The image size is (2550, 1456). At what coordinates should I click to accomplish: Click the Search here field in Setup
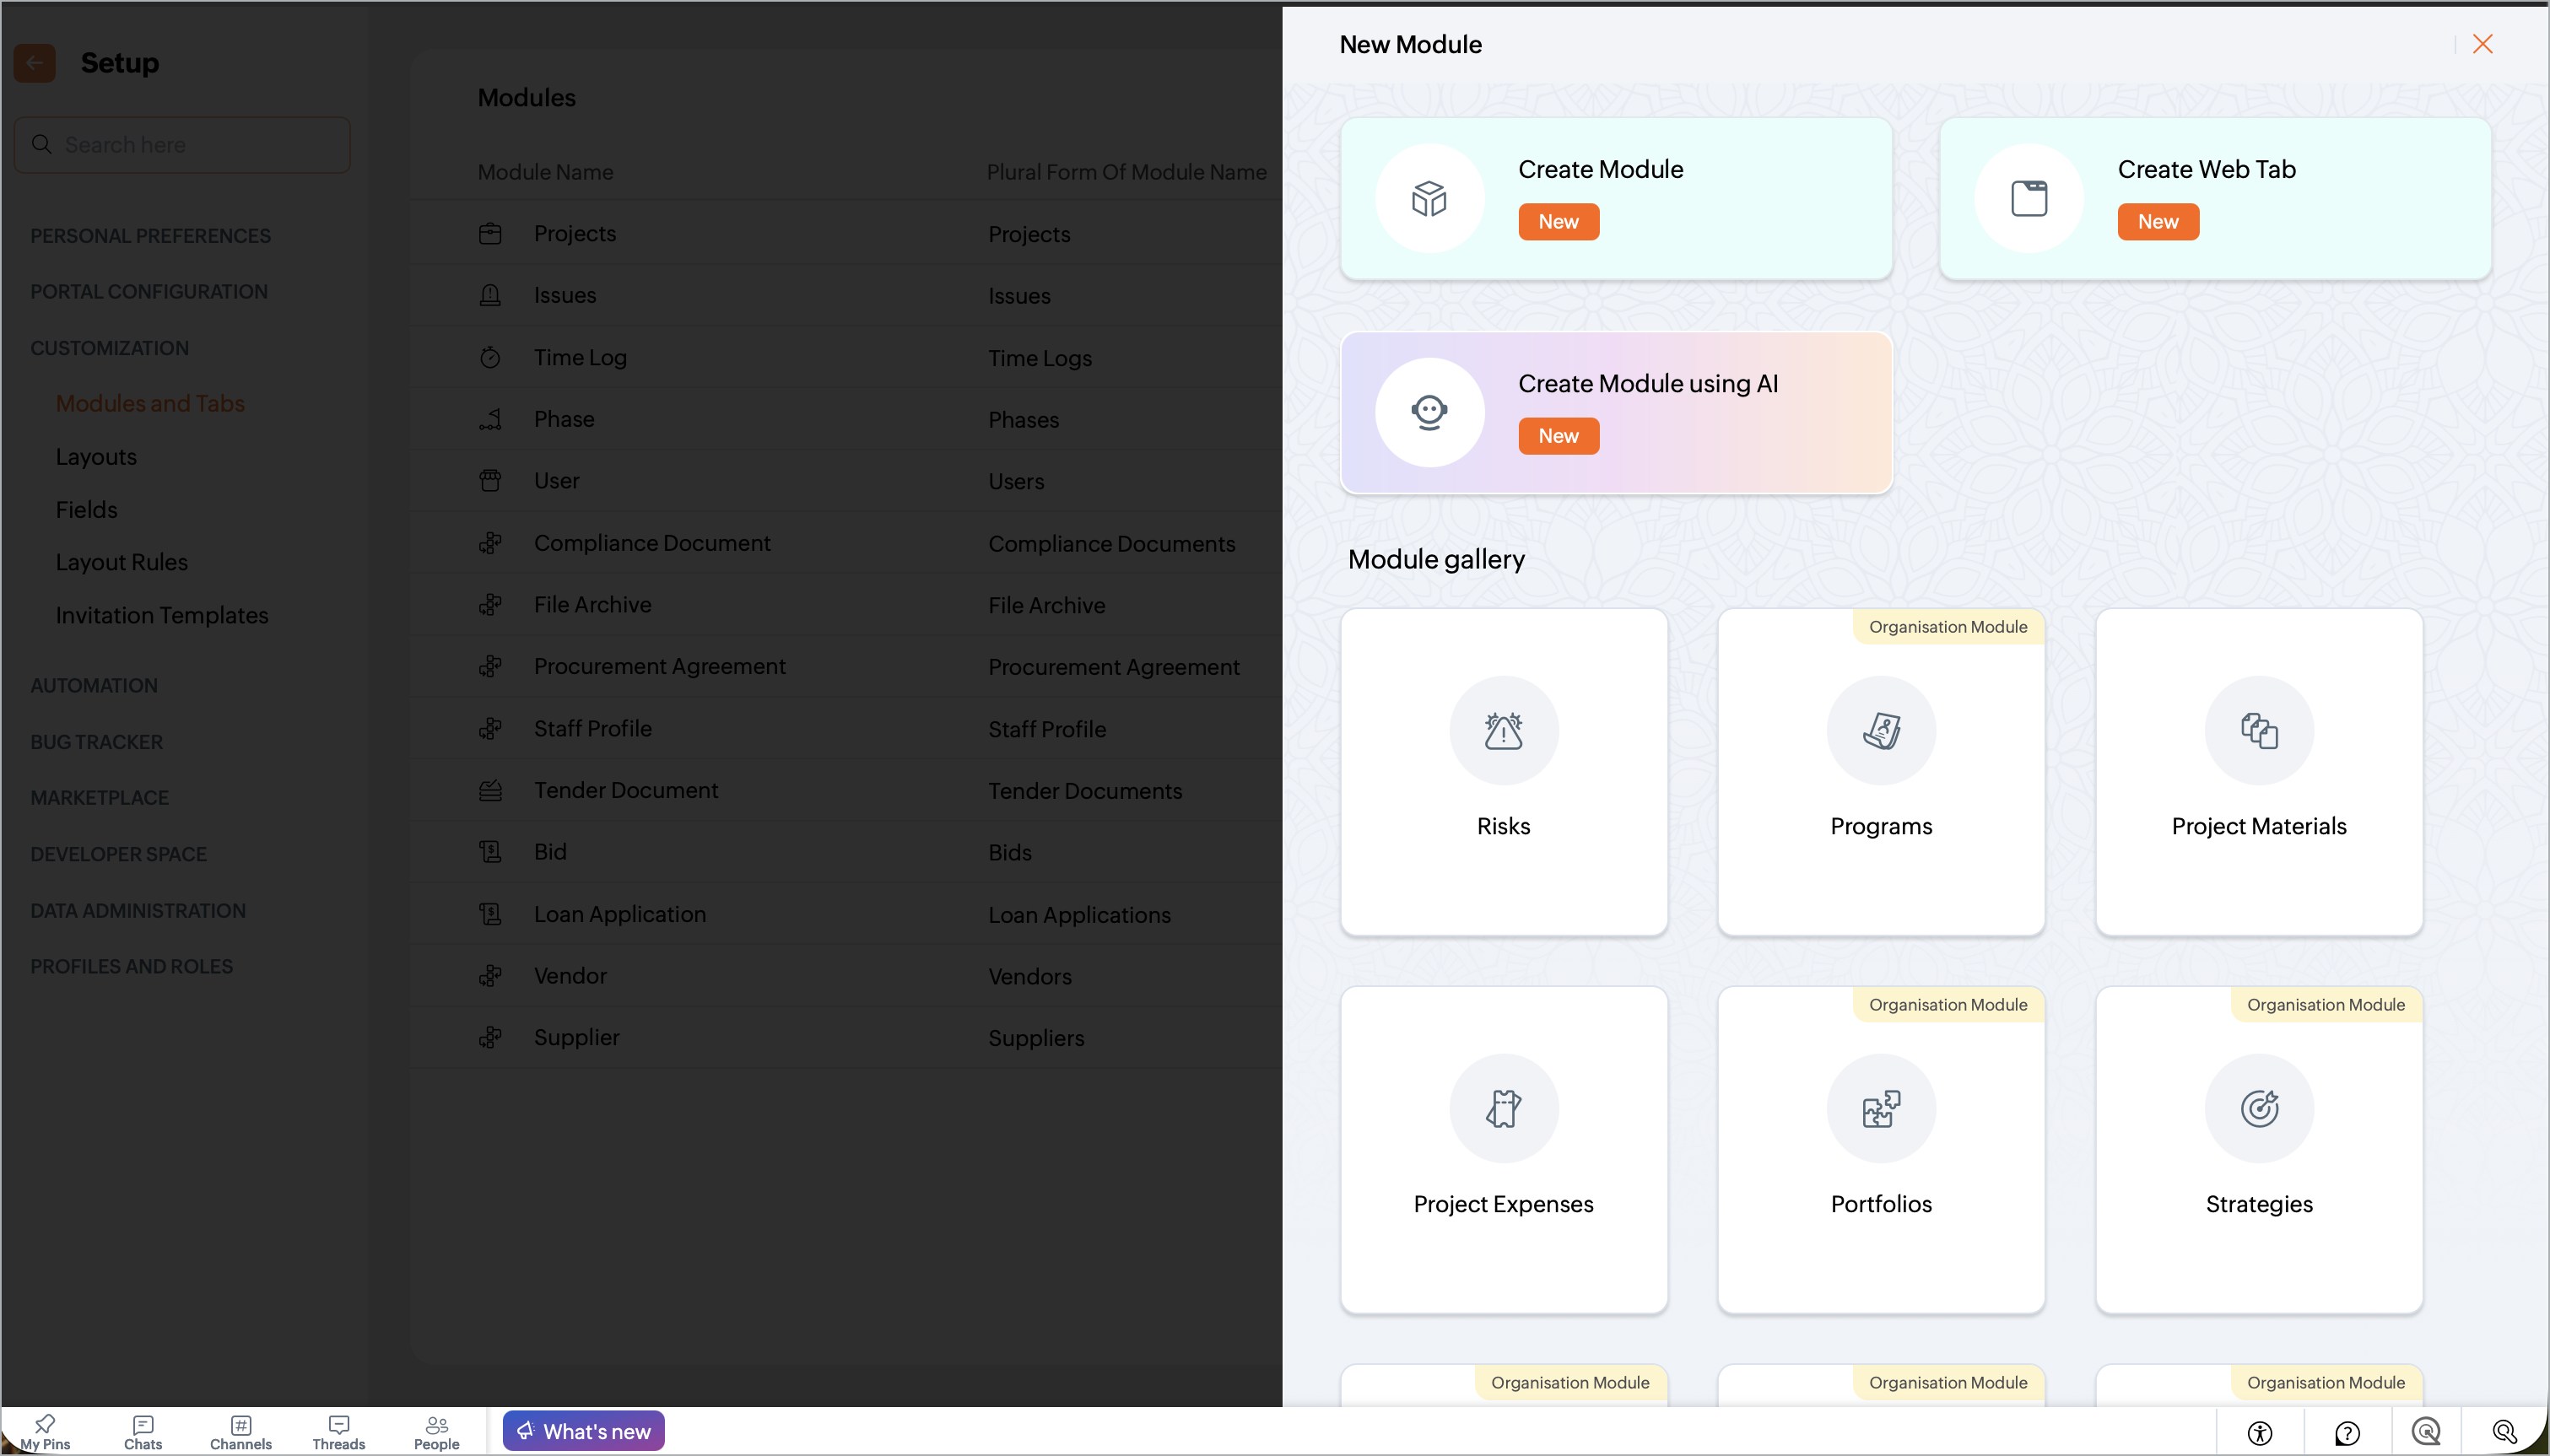pos(182,145)
